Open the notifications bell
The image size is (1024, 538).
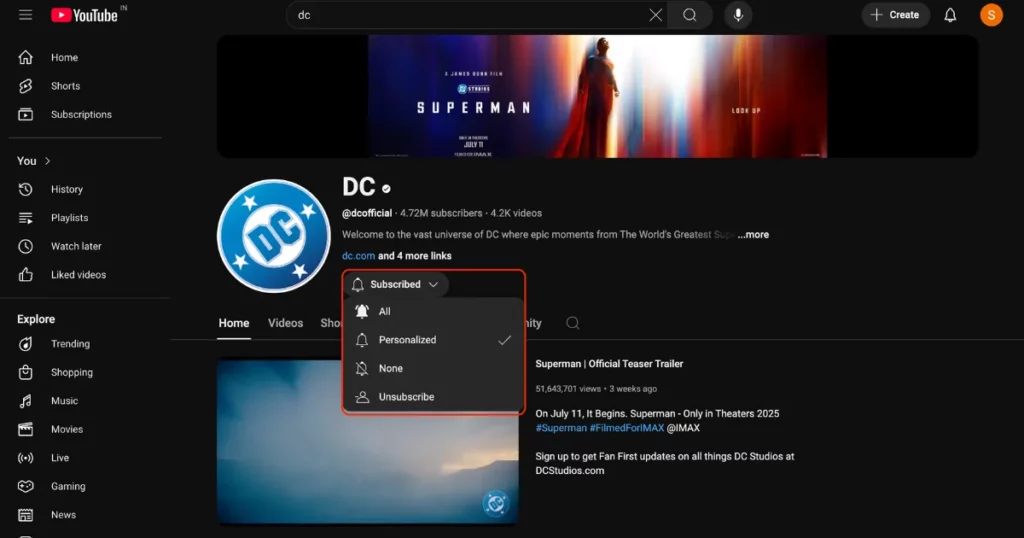tap(950, 15)
